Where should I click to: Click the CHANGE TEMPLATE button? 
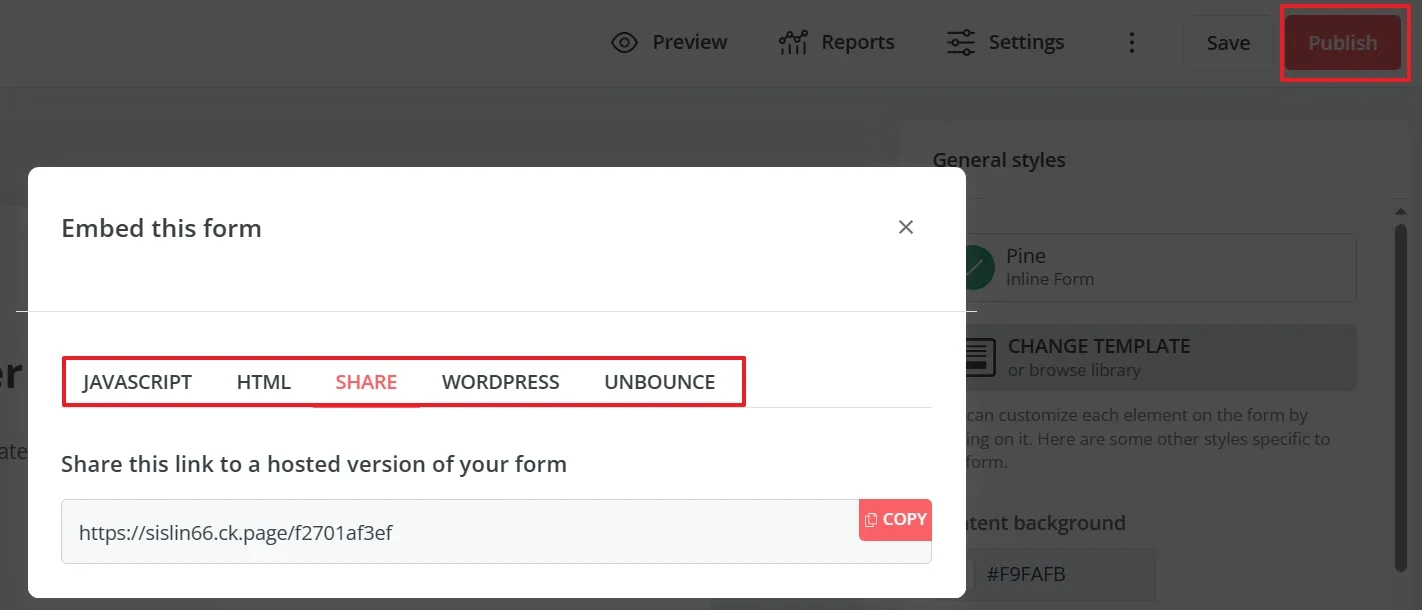pyautogui.click(x=1160, y=357)
